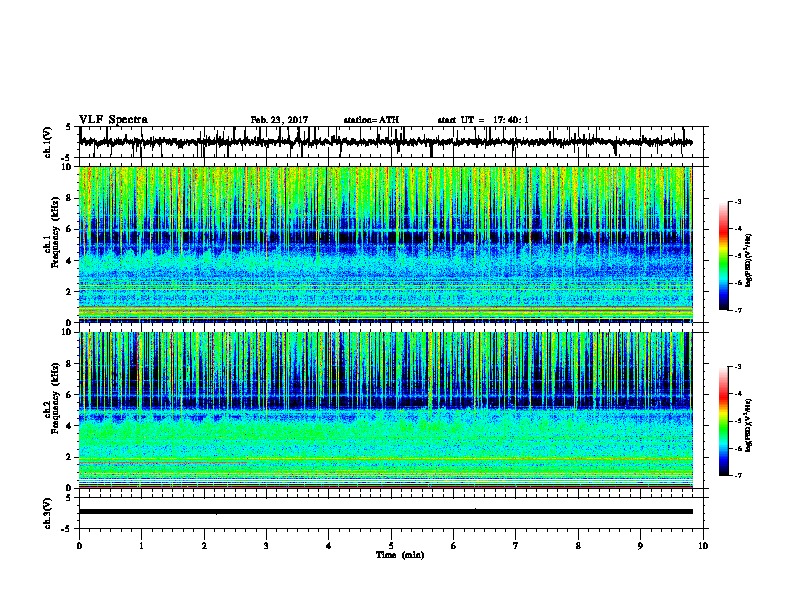Click the "station=ATH" header text
792x612 pixels.
tap(371, 120)
